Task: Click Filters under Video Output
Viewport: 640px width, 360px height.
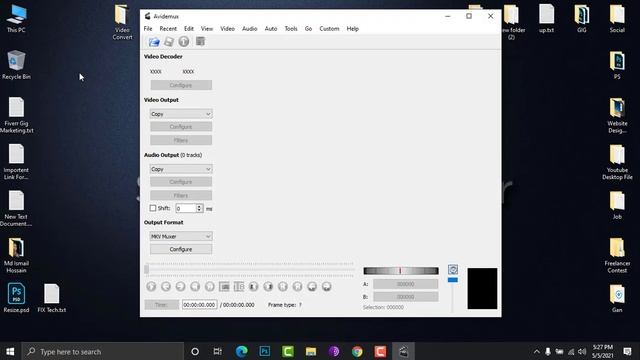Action: [181, 140]
